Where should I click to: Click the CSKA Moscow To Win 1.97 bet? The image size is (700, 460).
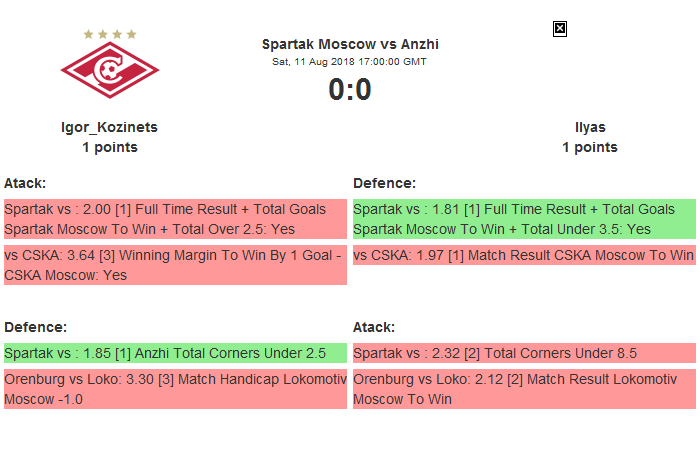(524, 255)
